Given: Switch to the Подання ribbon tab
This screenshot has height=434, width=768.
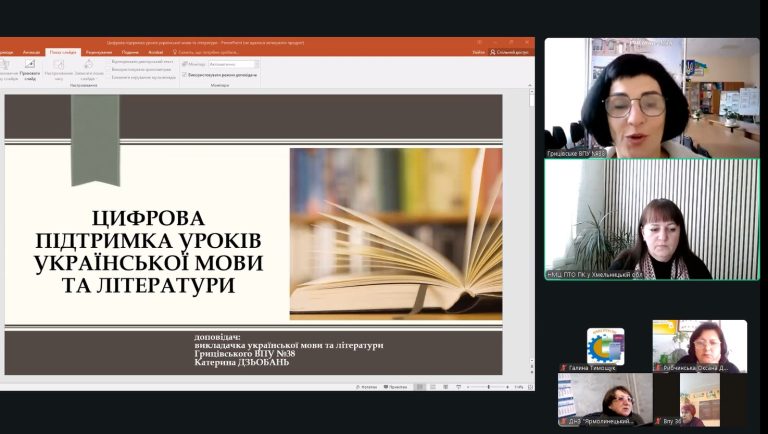Looking at the screenshot, I should 130,52.
